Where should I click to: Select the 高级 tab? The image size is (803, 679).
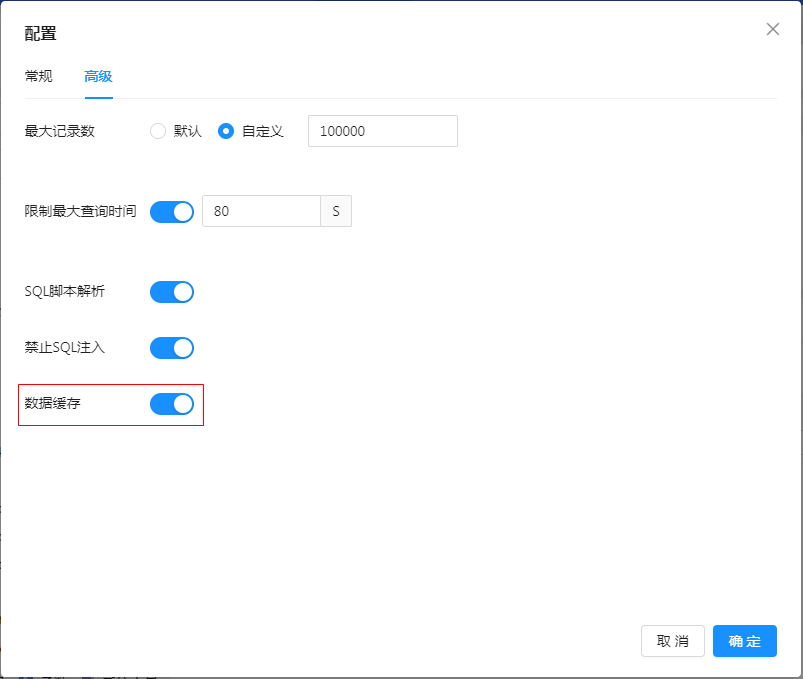pyautogui.click(x=98, y=76)
